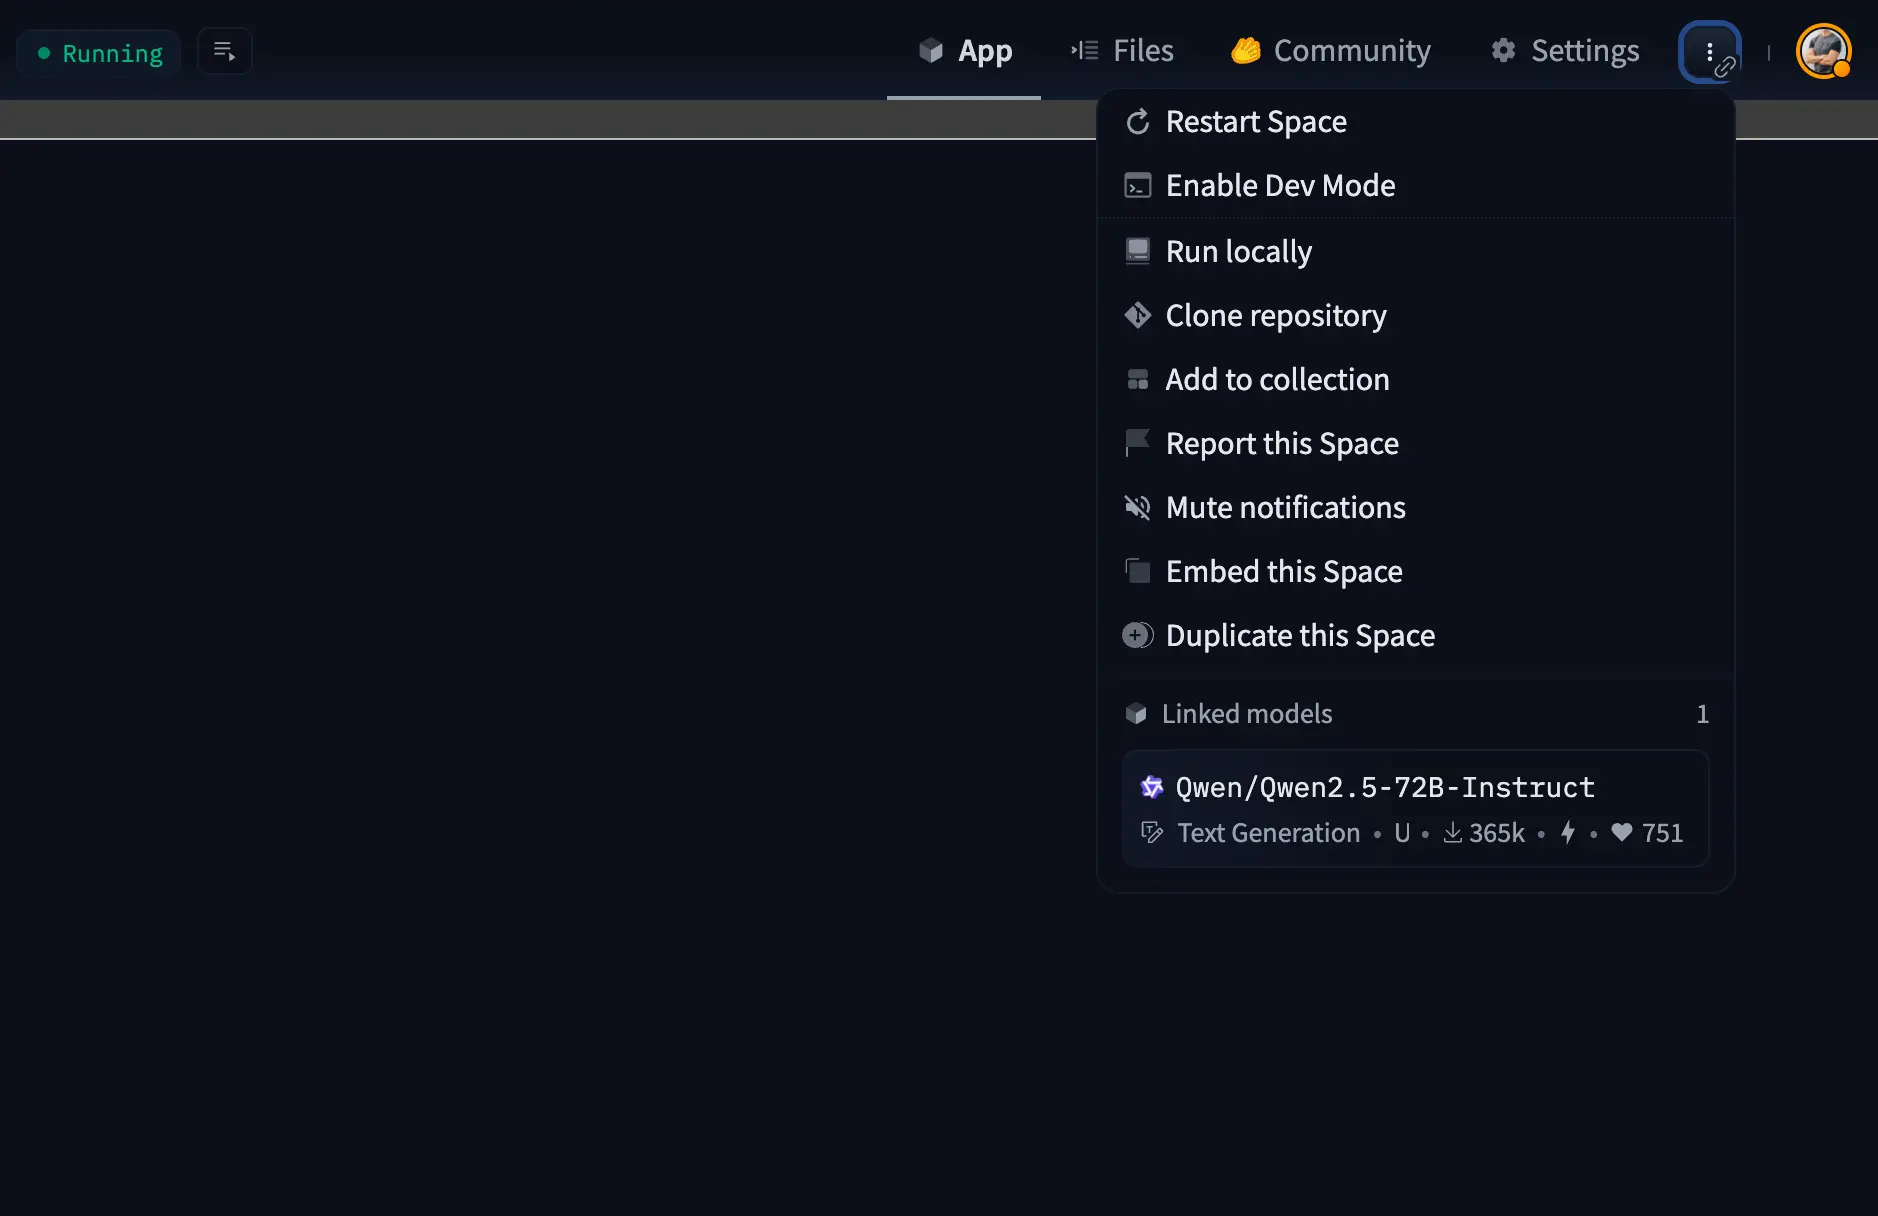Click the collection grid icon
This screenshot has width=1878, height=1216.
pos(1138,380)
